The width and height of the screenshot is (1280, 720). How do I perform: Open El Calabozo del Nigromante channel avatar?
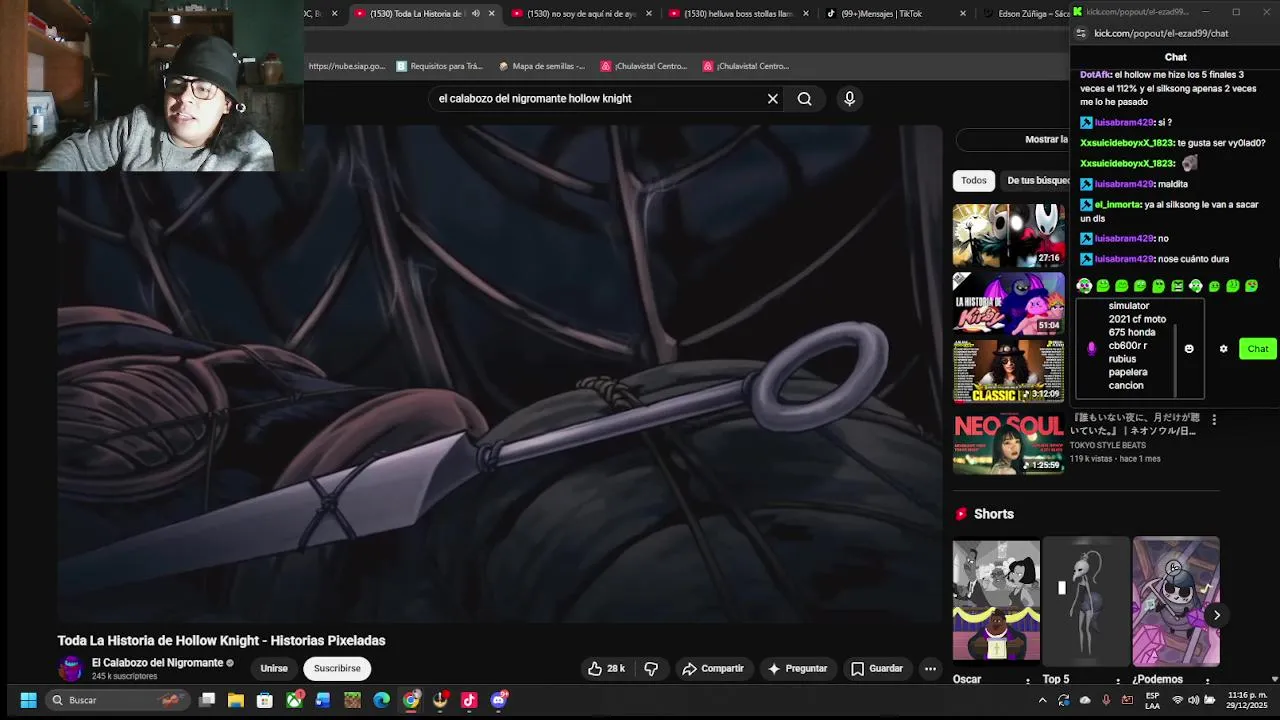click(70, 668)
